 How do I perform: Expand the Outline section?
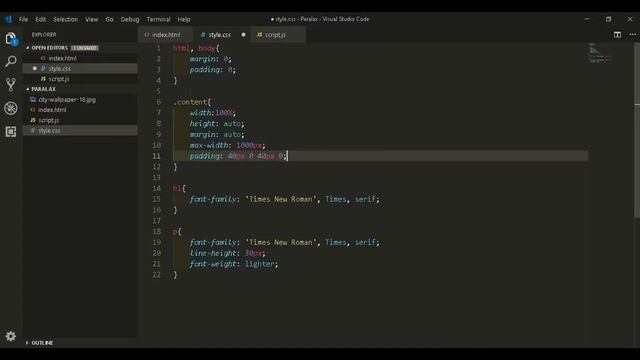(x=42, y=343)
